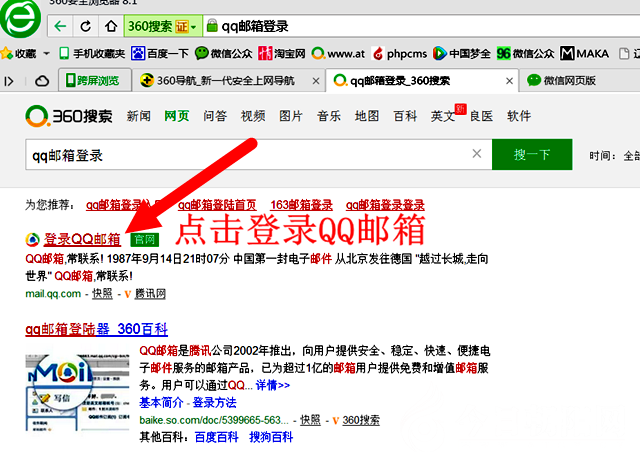
Task: Click the green padlock security icon
Action: [212, 26]
